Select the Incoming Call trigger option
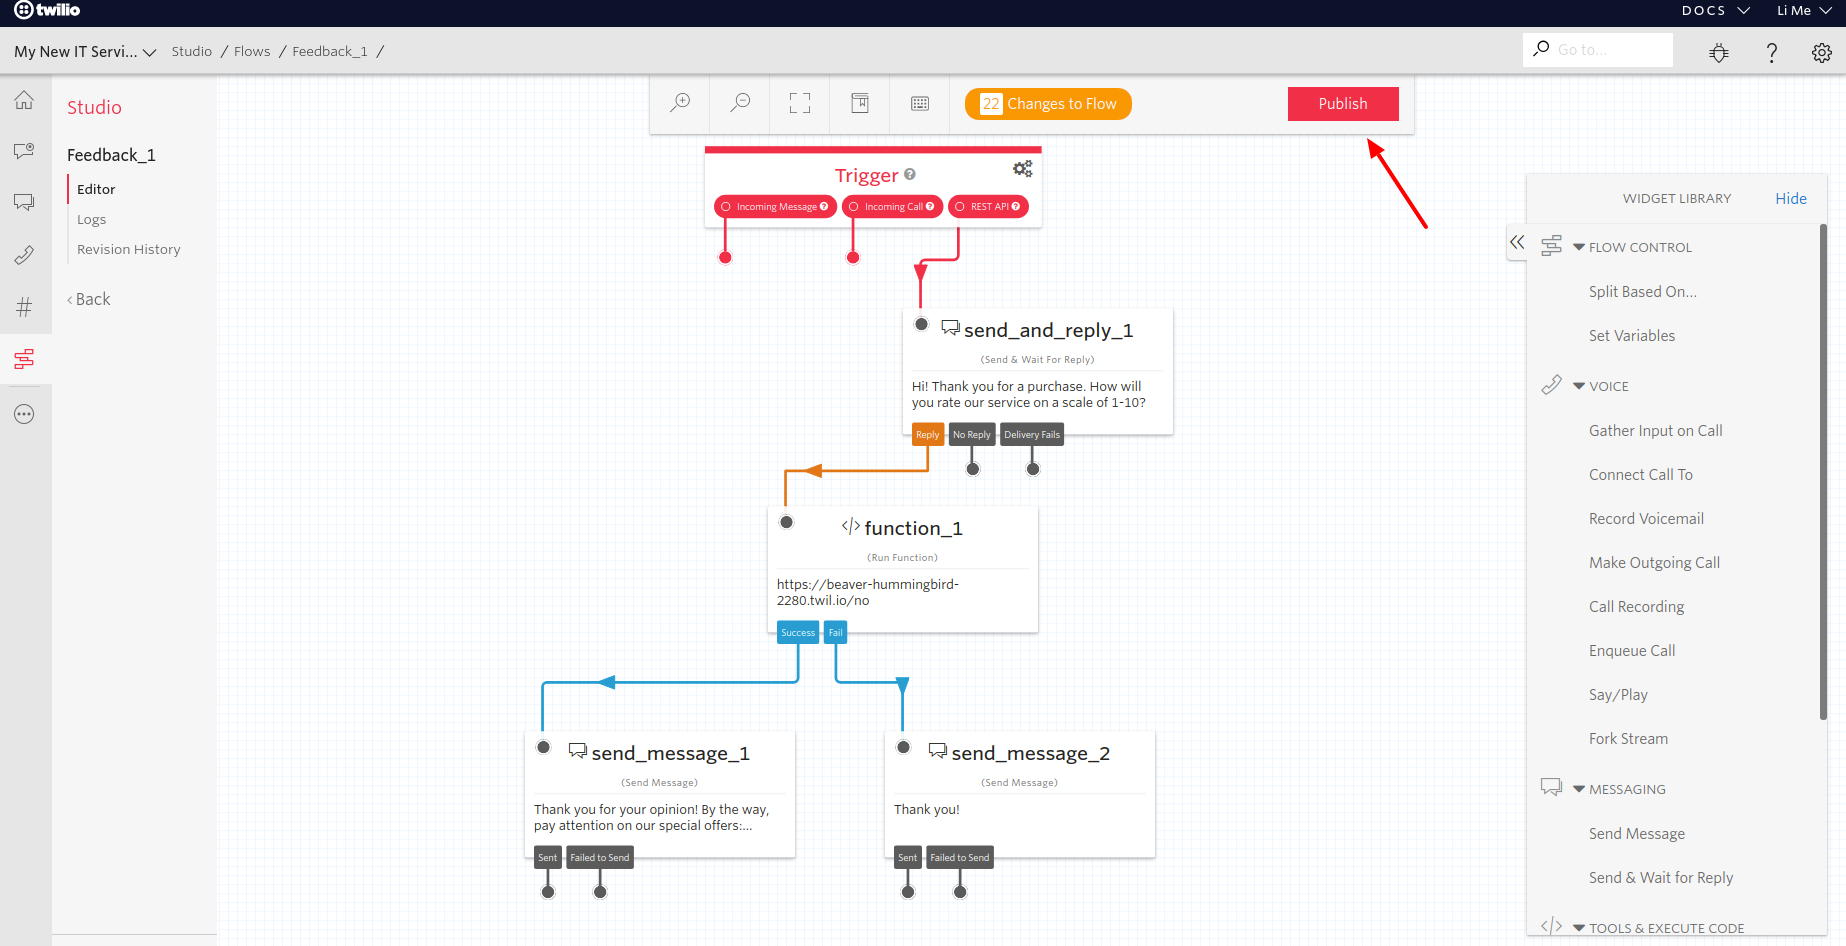 [891, 206]
